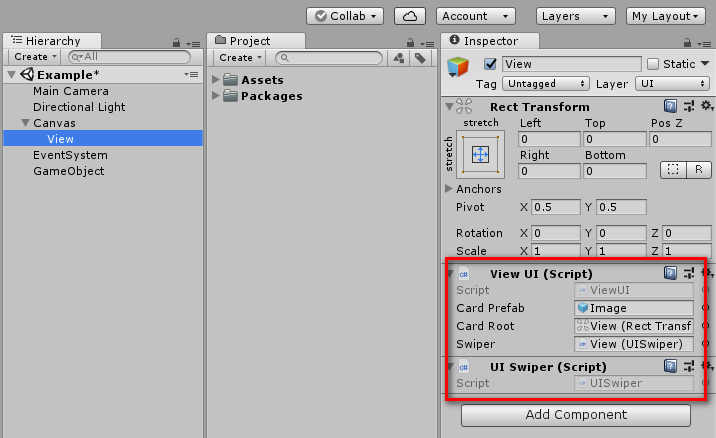The width and height of the screenshot is (716, 438).
Task: Click the Rotation Z field
Action: click(x=686, y=233)
